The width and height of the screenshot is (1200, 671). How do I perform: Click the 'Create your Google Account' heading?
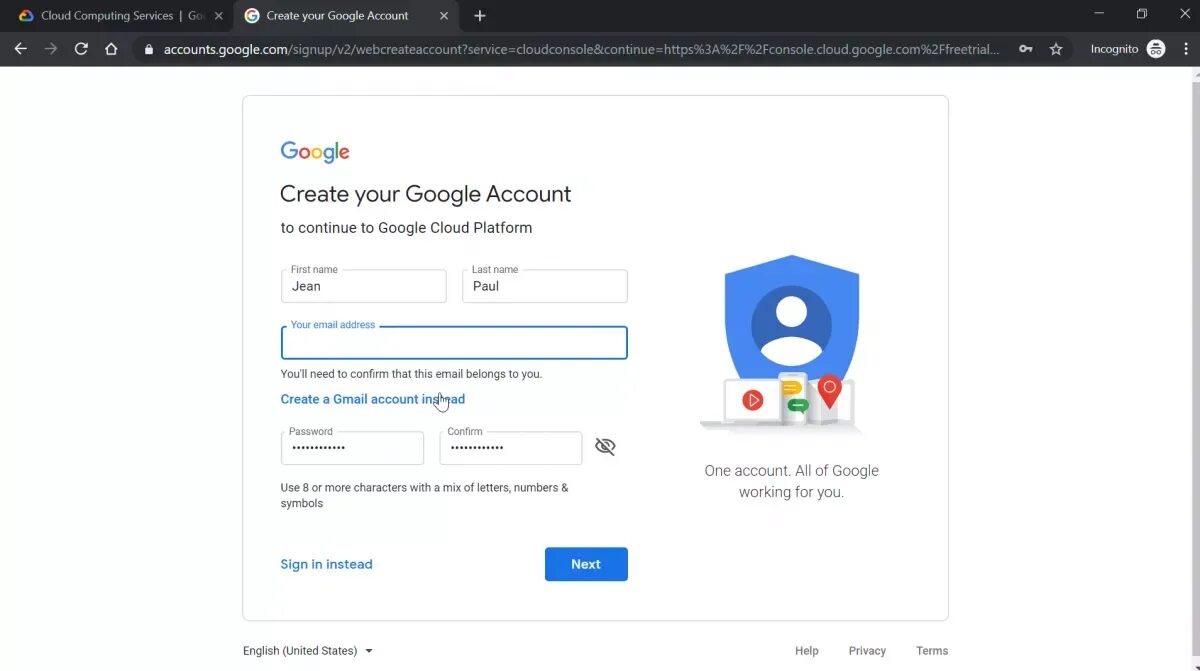[x=426, y=194]
